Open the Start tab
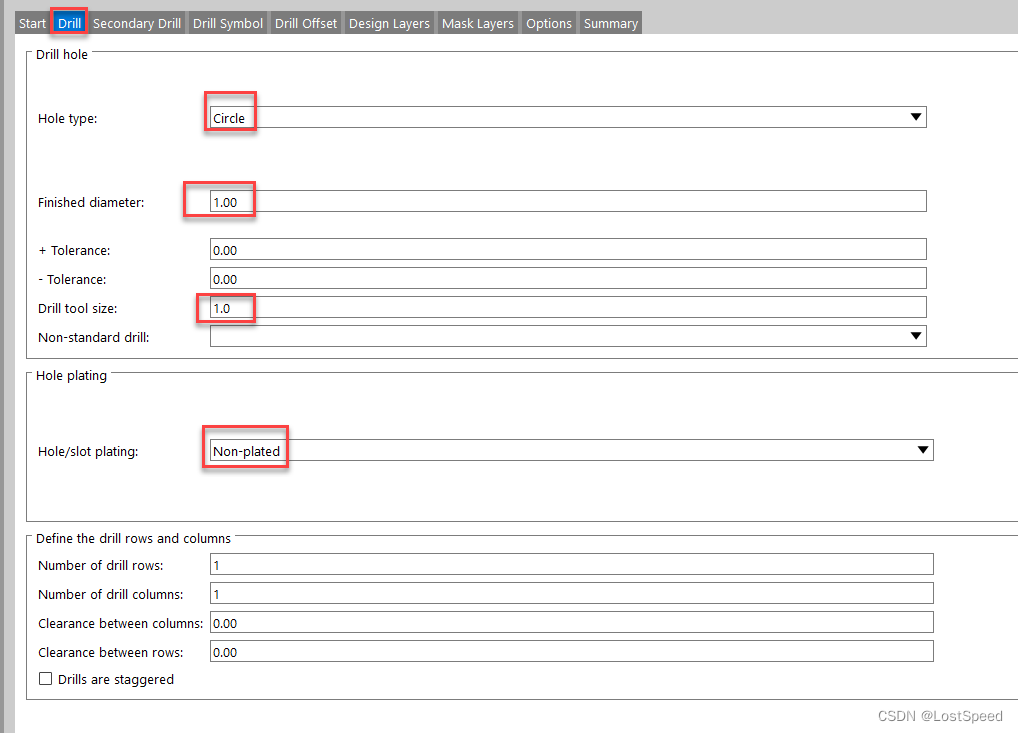The height and width of the screenshot is (733, 1018). (32, 23)
